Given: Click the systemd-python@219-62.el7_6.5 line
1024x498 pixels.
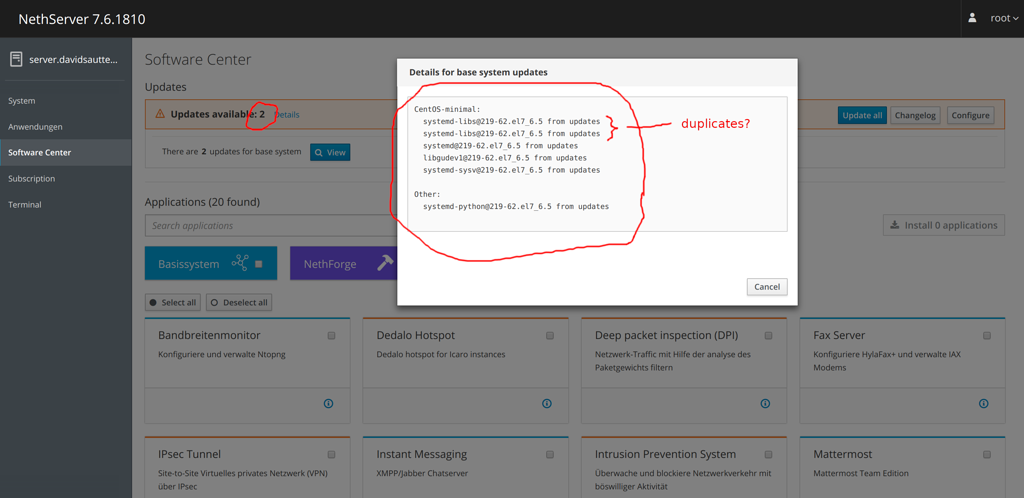Looking at the screenshot, I should (x=516, y=206).
